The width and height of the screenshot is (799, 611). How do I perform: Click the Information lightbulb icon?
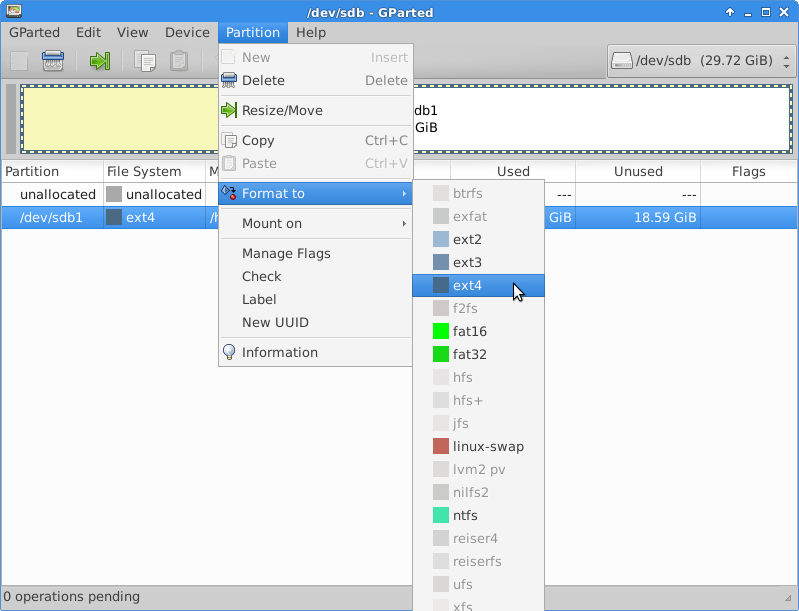coord(229,352)
